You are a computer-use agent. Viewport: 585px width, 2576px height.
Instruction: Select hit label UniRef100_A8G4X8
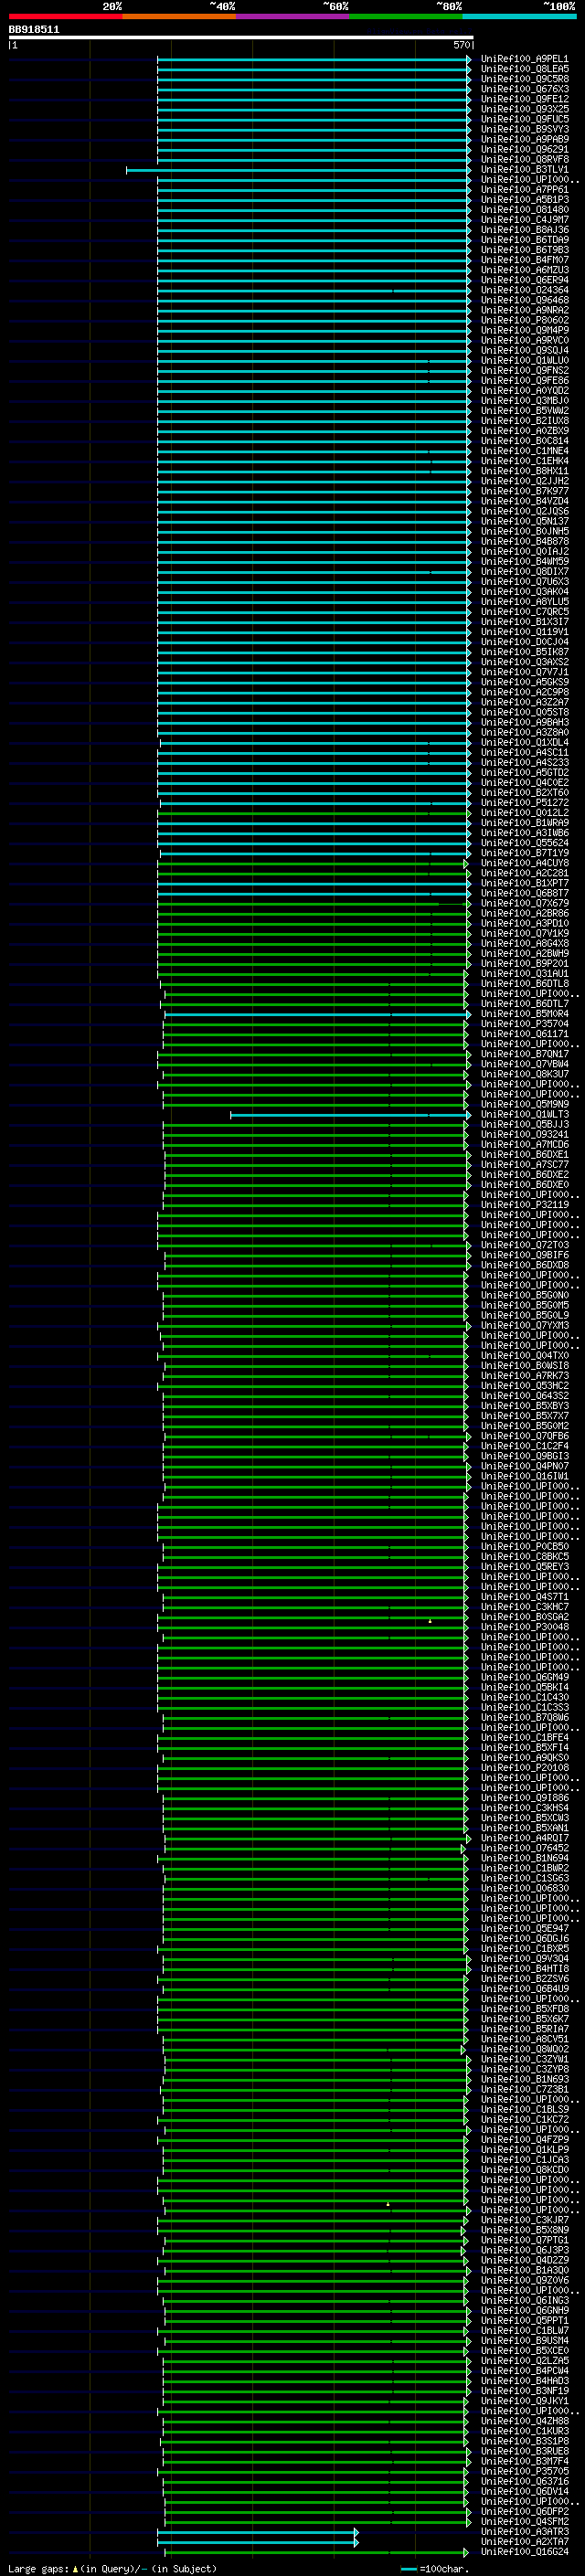[x=524, y=943]
